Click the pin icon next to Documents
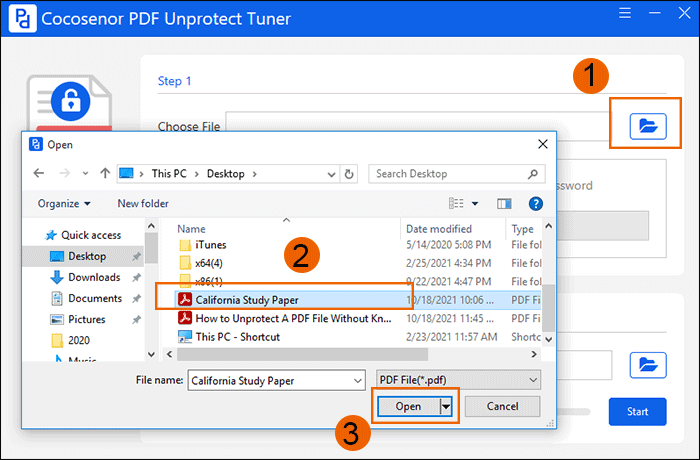Image resolution: width=700 pixels, height=460 pixels. (x=136, y=298)
